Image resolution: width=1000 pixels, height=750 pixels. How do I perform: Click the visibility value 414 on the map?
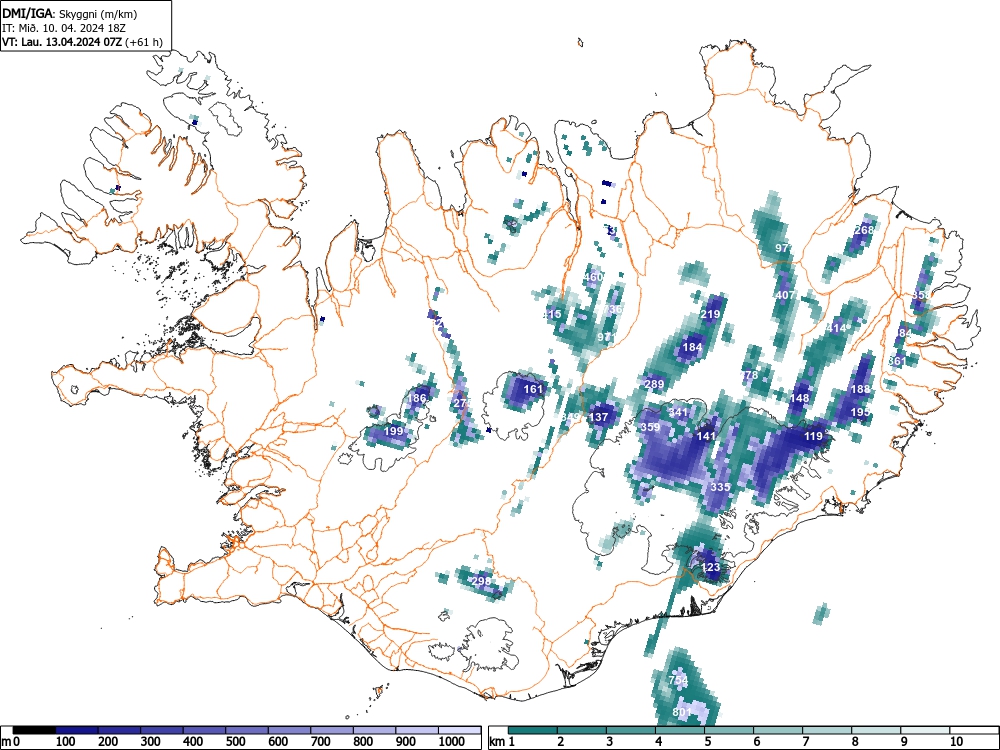click(x=836, y=328)
